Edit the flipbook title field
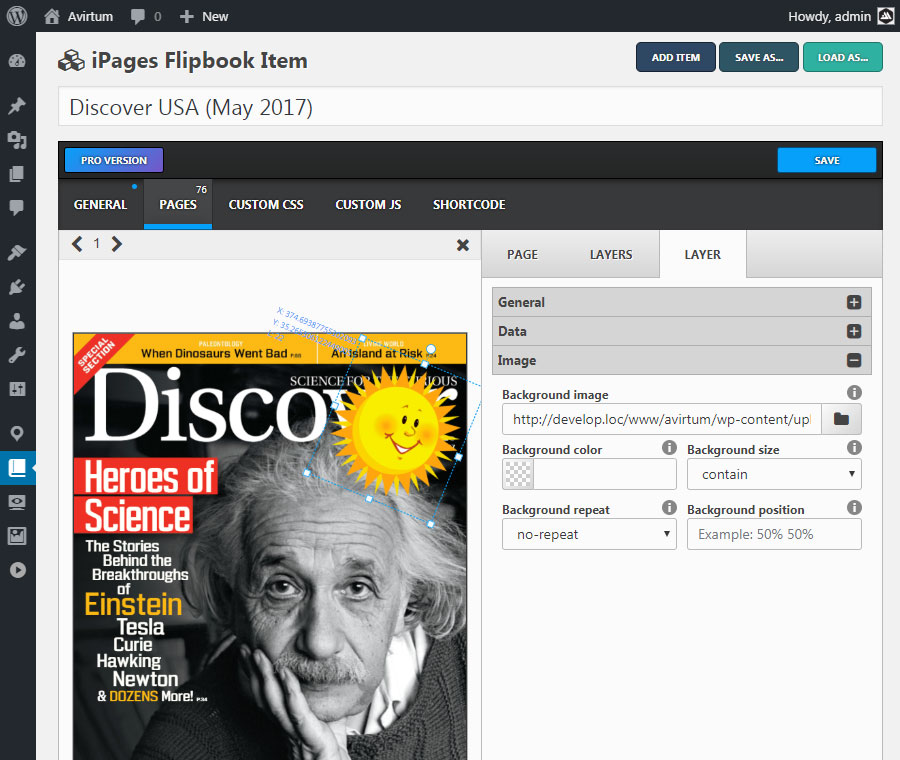Screen dimensions: 900x760 coord(470,107)
